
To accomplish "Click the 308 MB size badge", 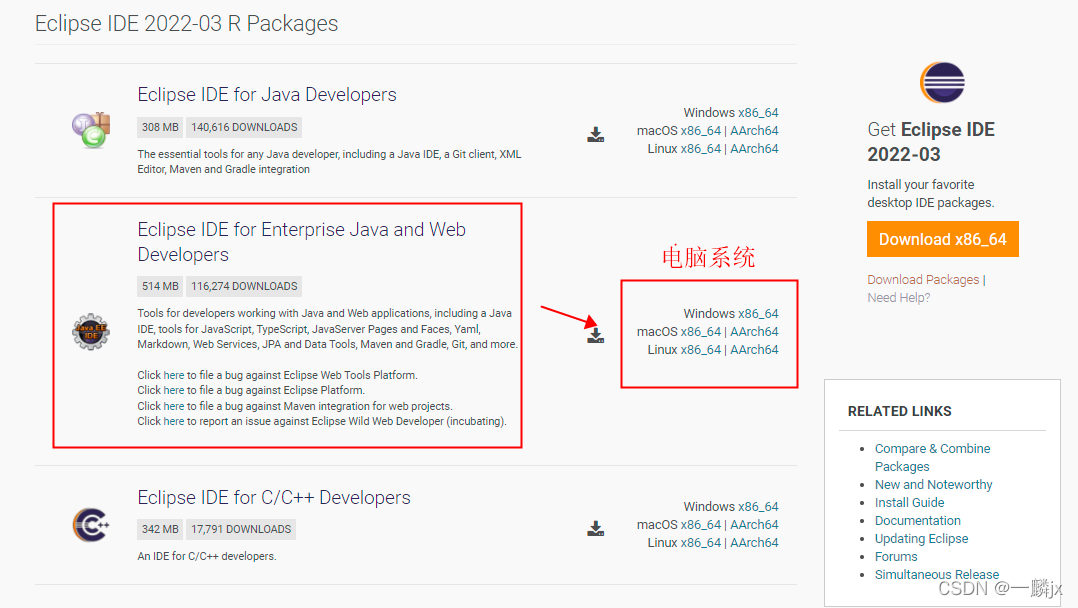I will point(160,127).
